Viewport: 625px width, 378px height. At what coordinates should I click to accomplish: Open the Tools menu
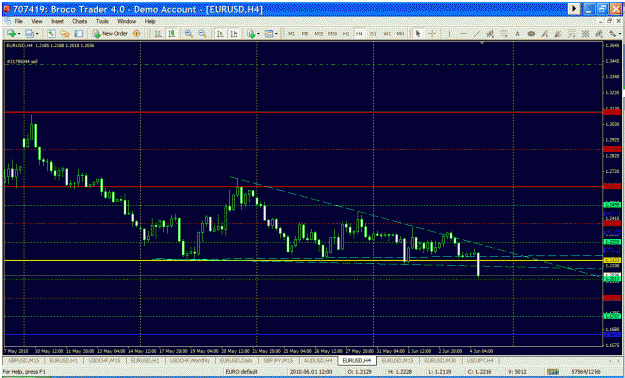pos(102,21)
